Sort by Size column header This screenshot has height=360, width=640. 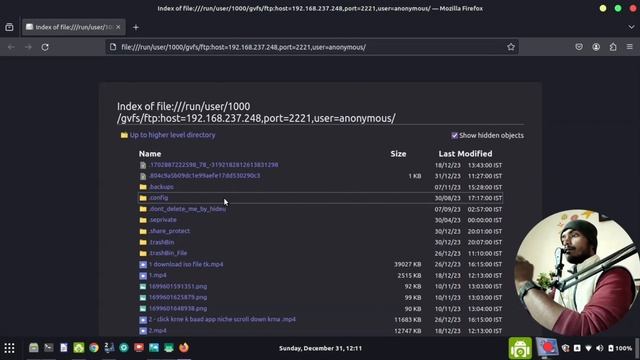(x=398, y=154)
